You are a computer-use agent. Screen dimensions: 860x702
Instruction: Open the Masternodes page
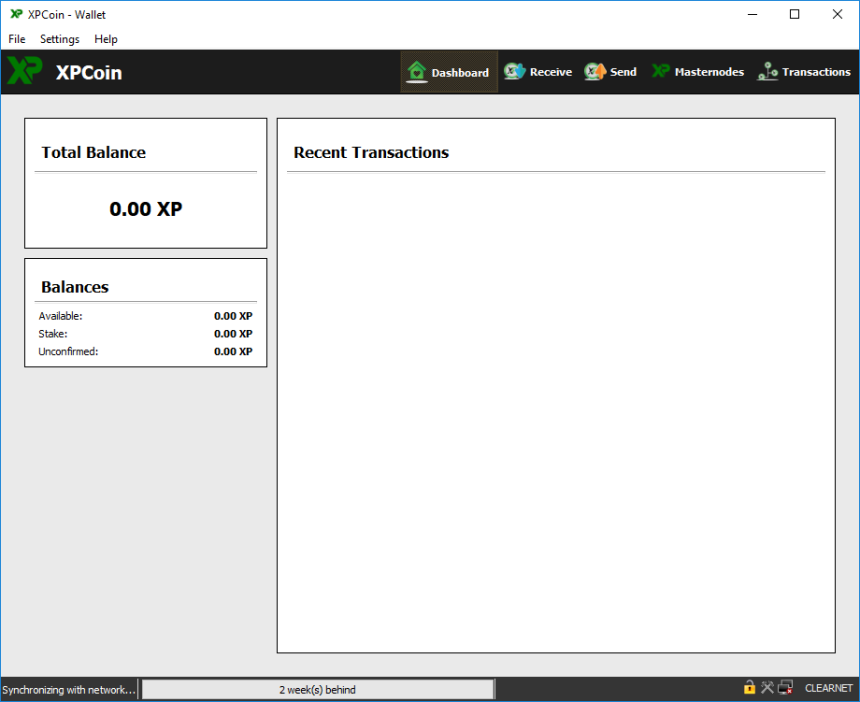coord(698,72)
